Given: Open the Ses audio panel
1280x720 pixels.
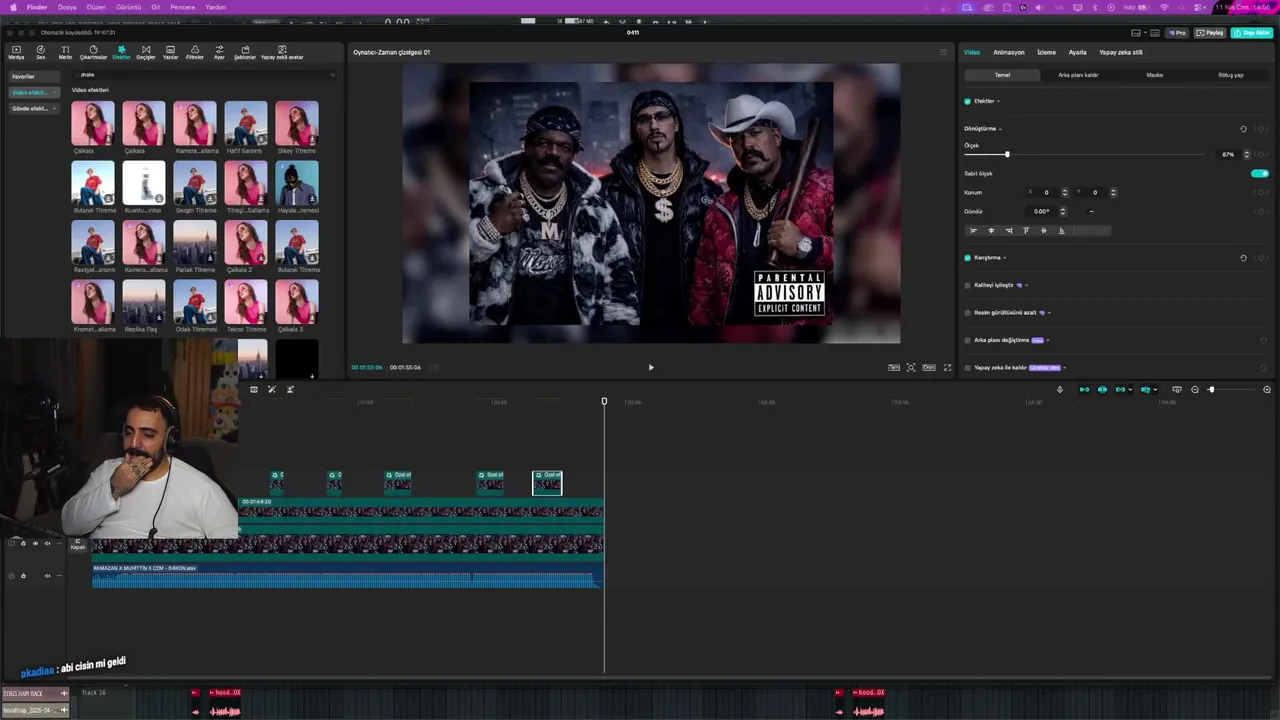Looking at the screenshot, I should pyautogui.click(x=41, y=52).
